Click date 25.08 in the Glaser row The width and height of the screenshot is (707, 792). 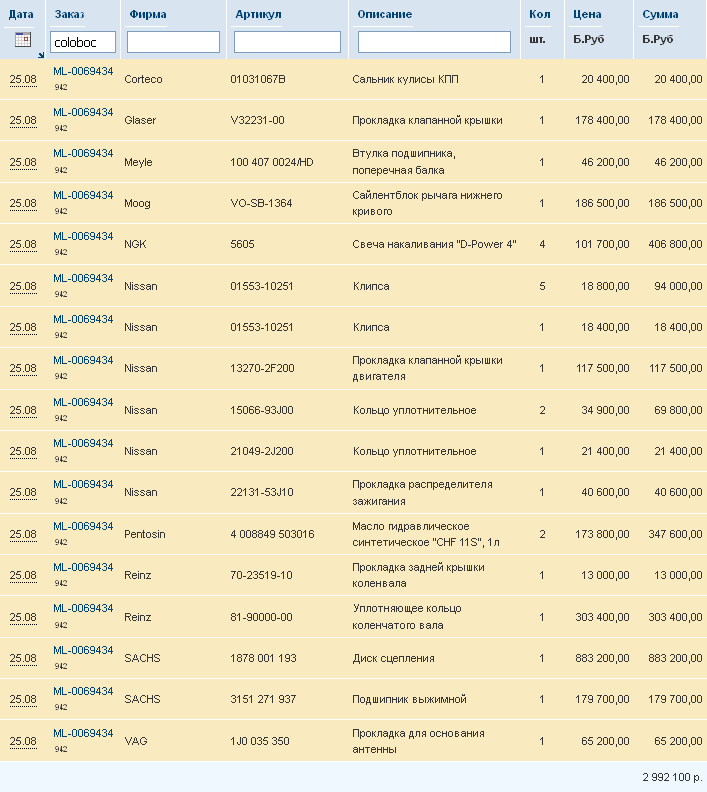click(23, 120)
